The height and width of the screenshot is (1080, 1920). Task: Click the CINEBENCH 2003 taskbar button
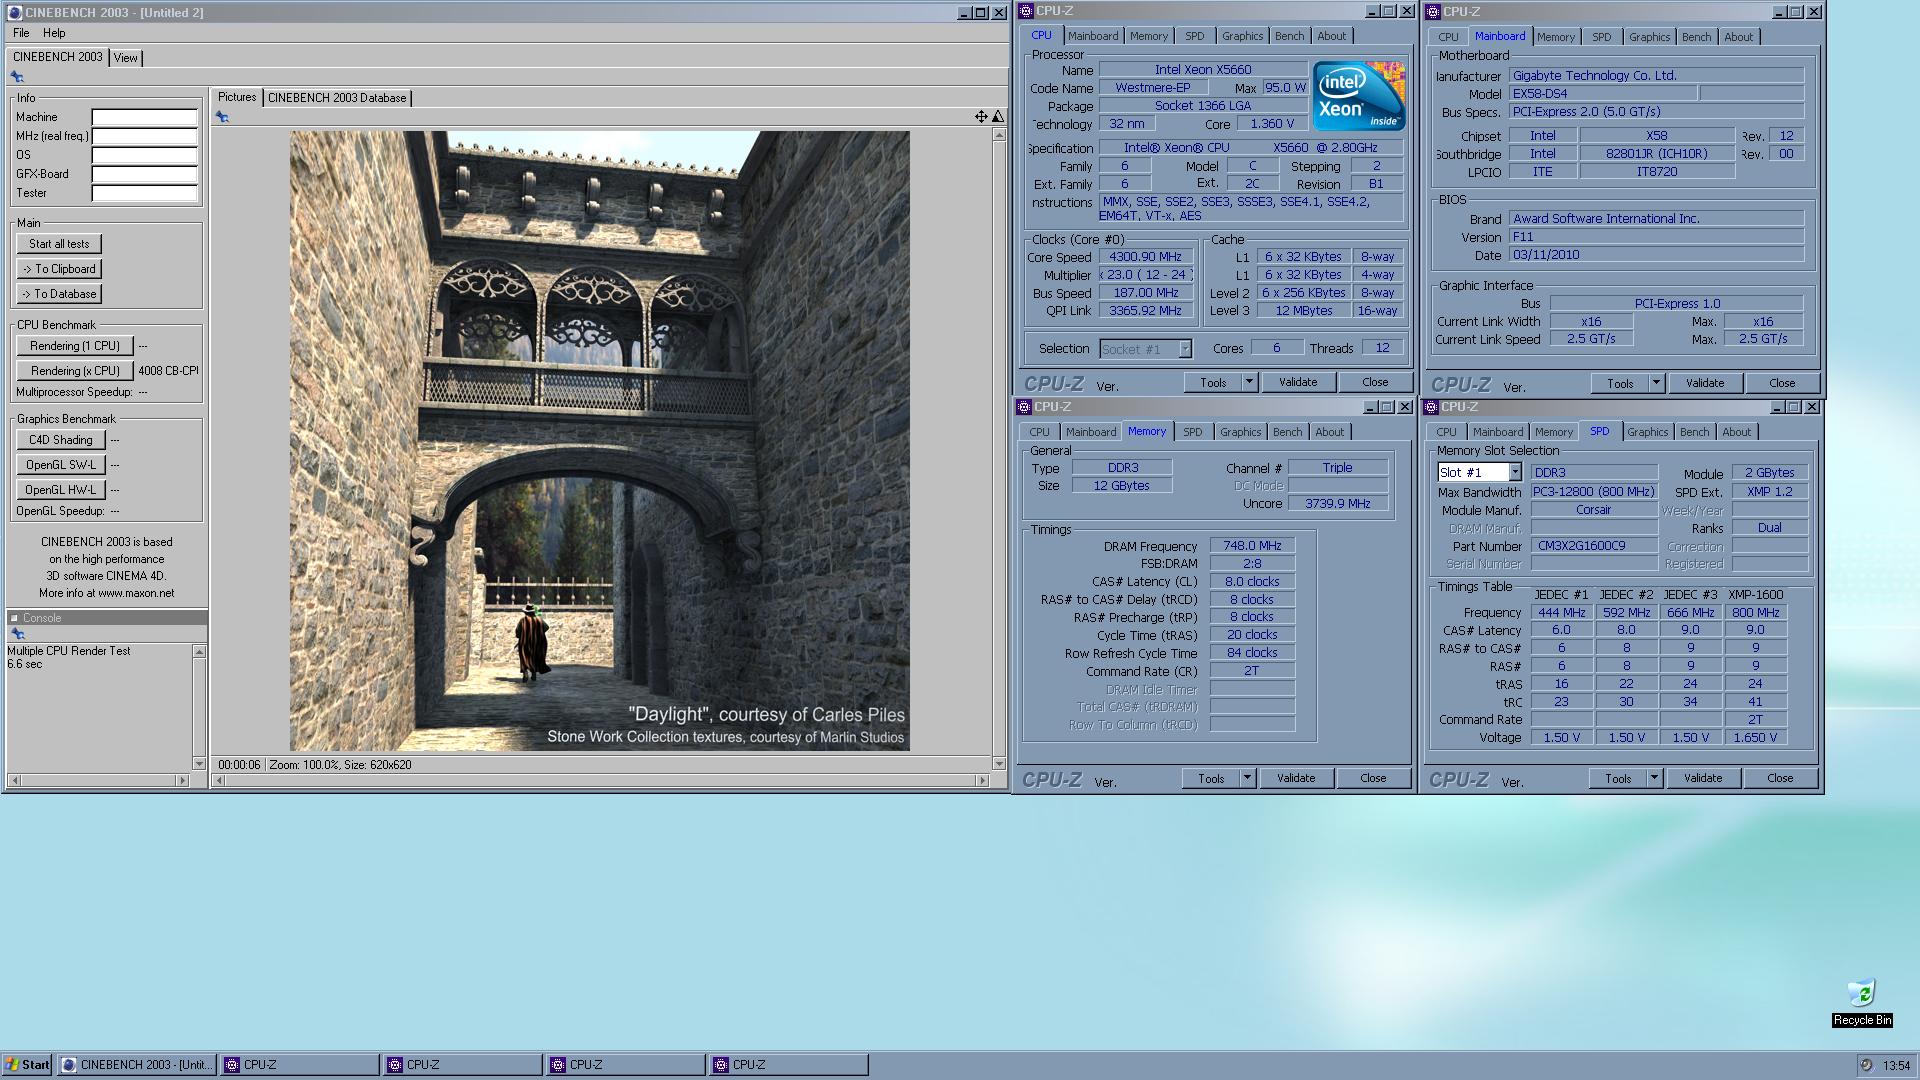[x=137, y=1065]
